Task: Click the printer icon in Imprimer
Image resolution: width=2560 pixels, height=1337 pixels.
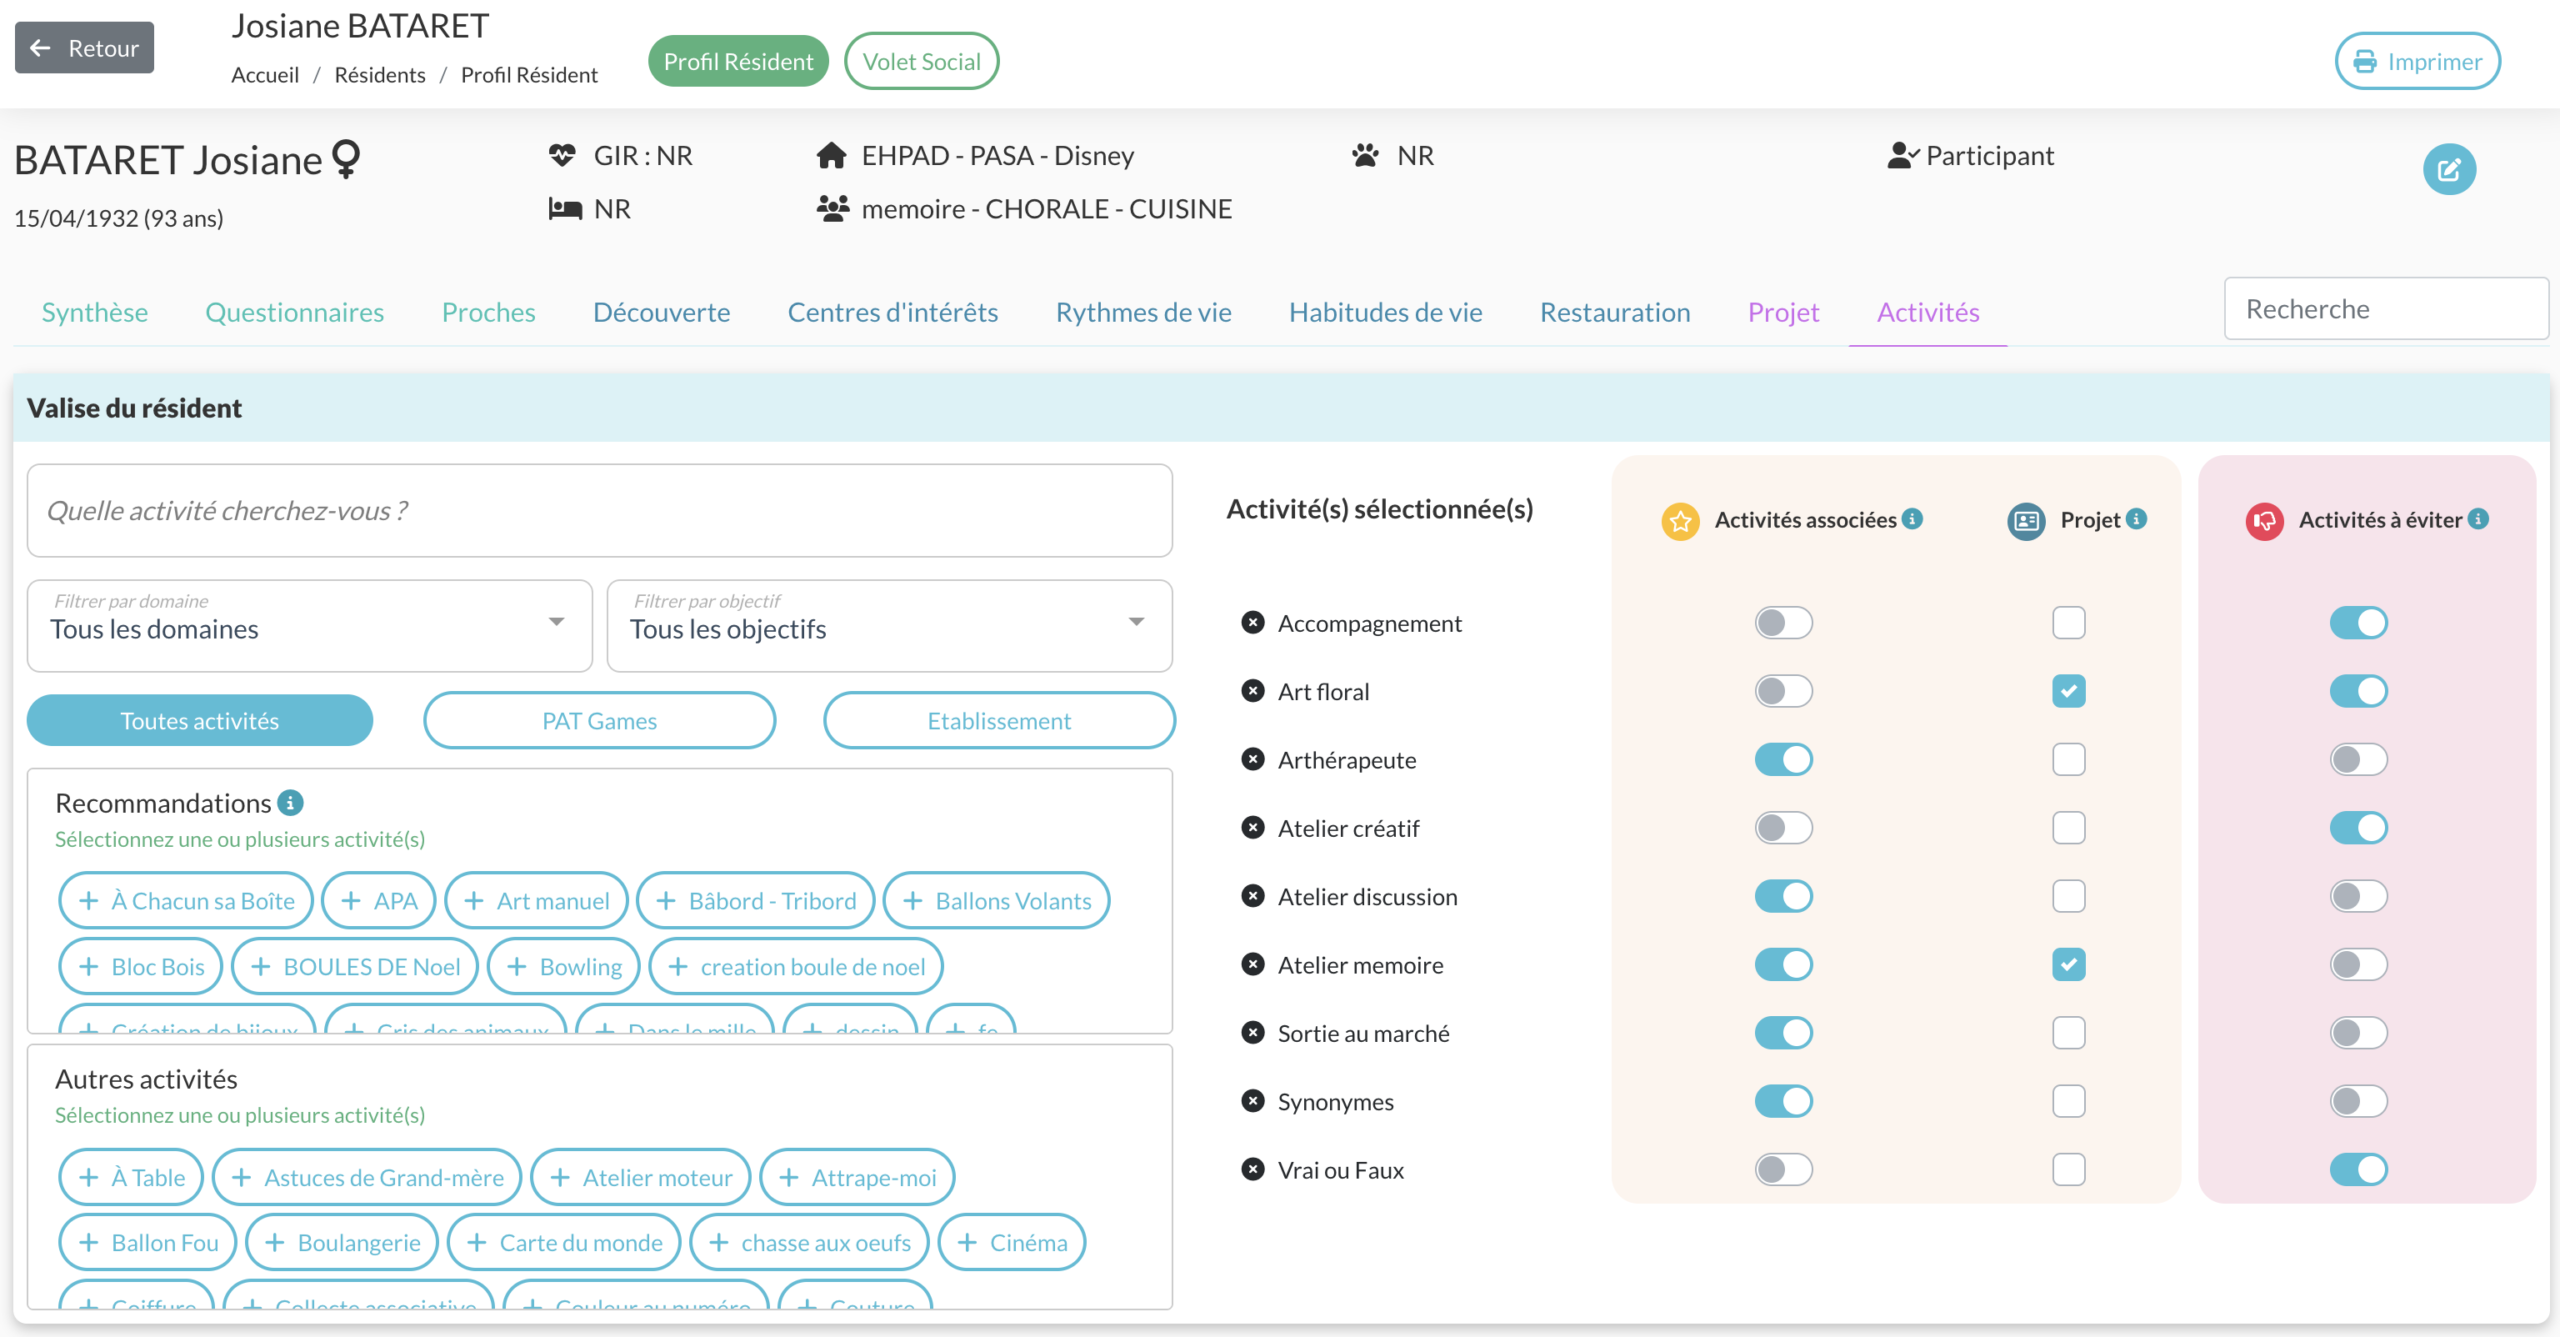Action: (2365, 62)
